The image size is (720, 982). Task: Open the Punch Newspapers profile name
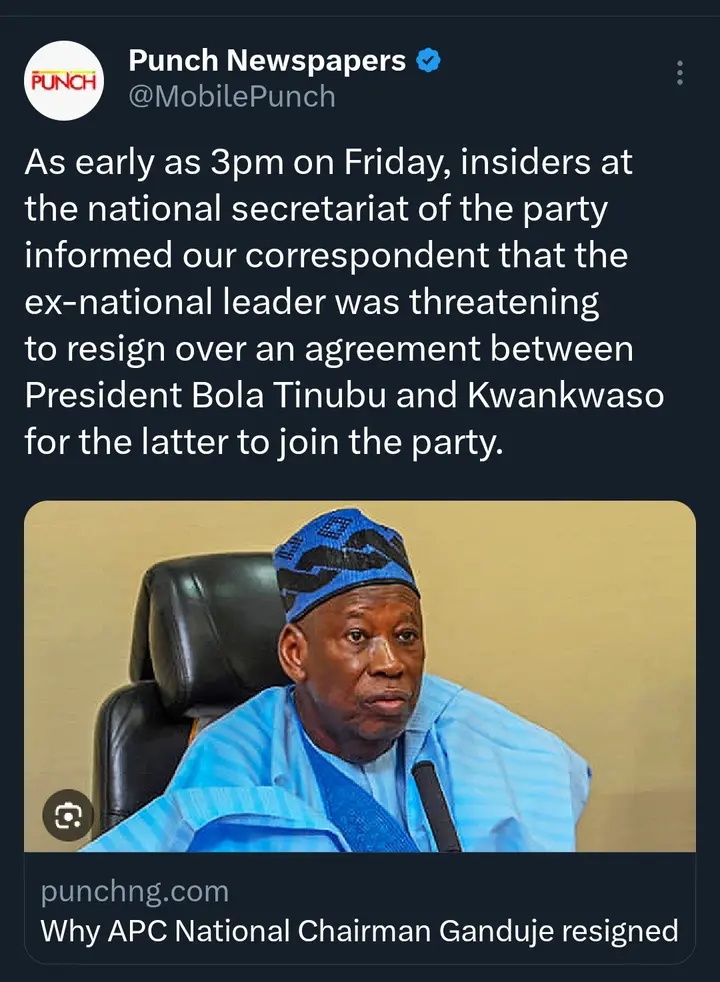click(x=267, y=61)
